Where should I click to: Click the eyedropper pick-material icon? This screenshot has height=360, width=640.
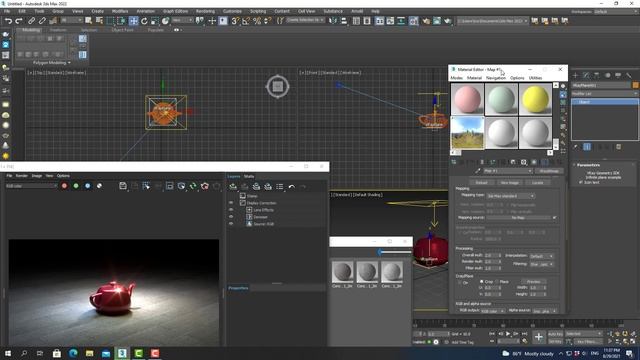(x=478, y=171)
